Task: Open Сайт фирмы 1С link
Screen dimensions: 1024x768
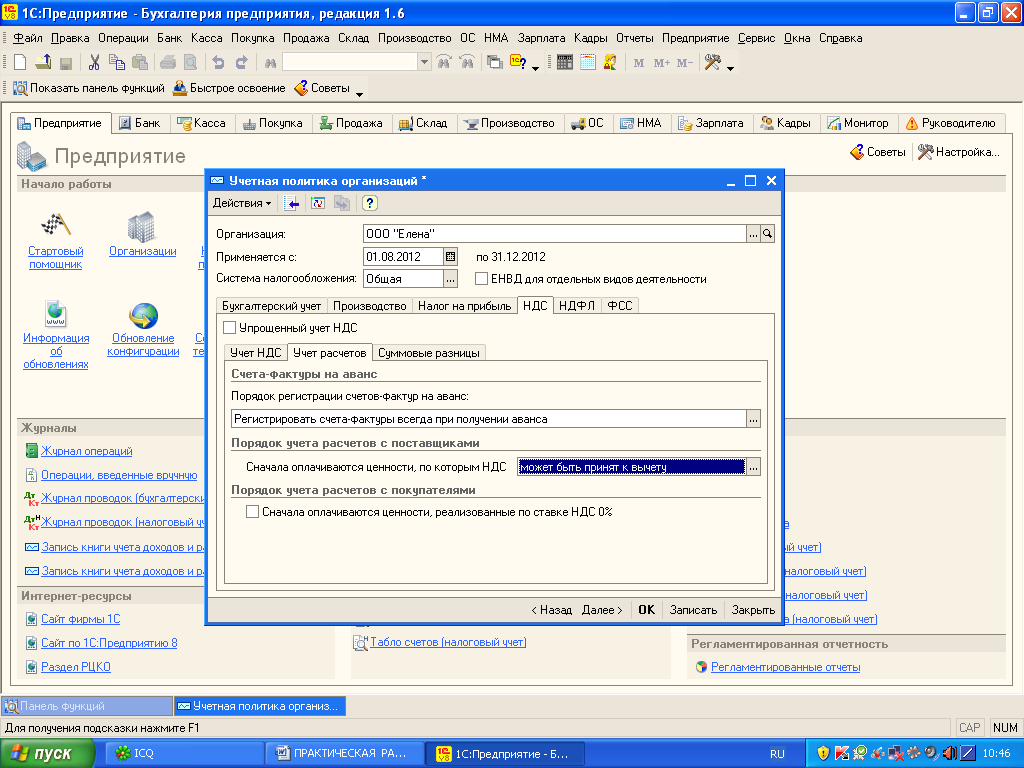Action: (x=80, y=619)
